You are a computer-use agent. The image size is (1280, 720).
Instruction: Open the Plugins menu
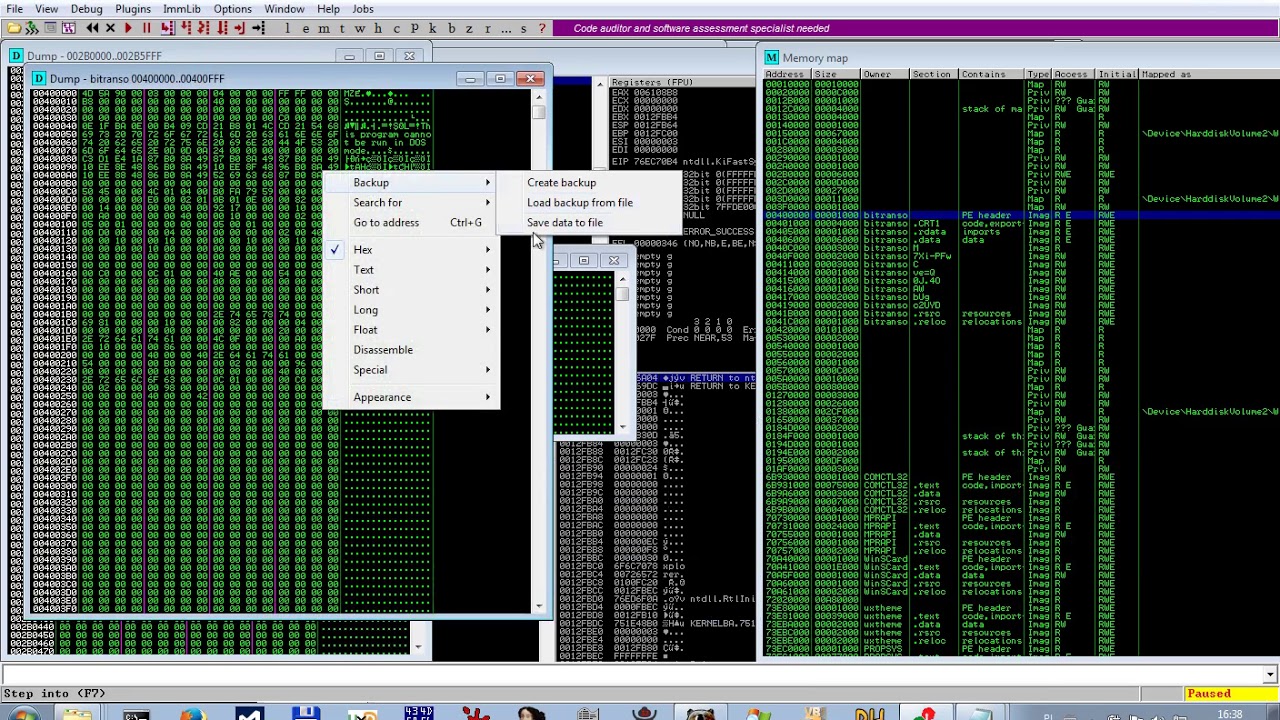click(x=133, y=9)
